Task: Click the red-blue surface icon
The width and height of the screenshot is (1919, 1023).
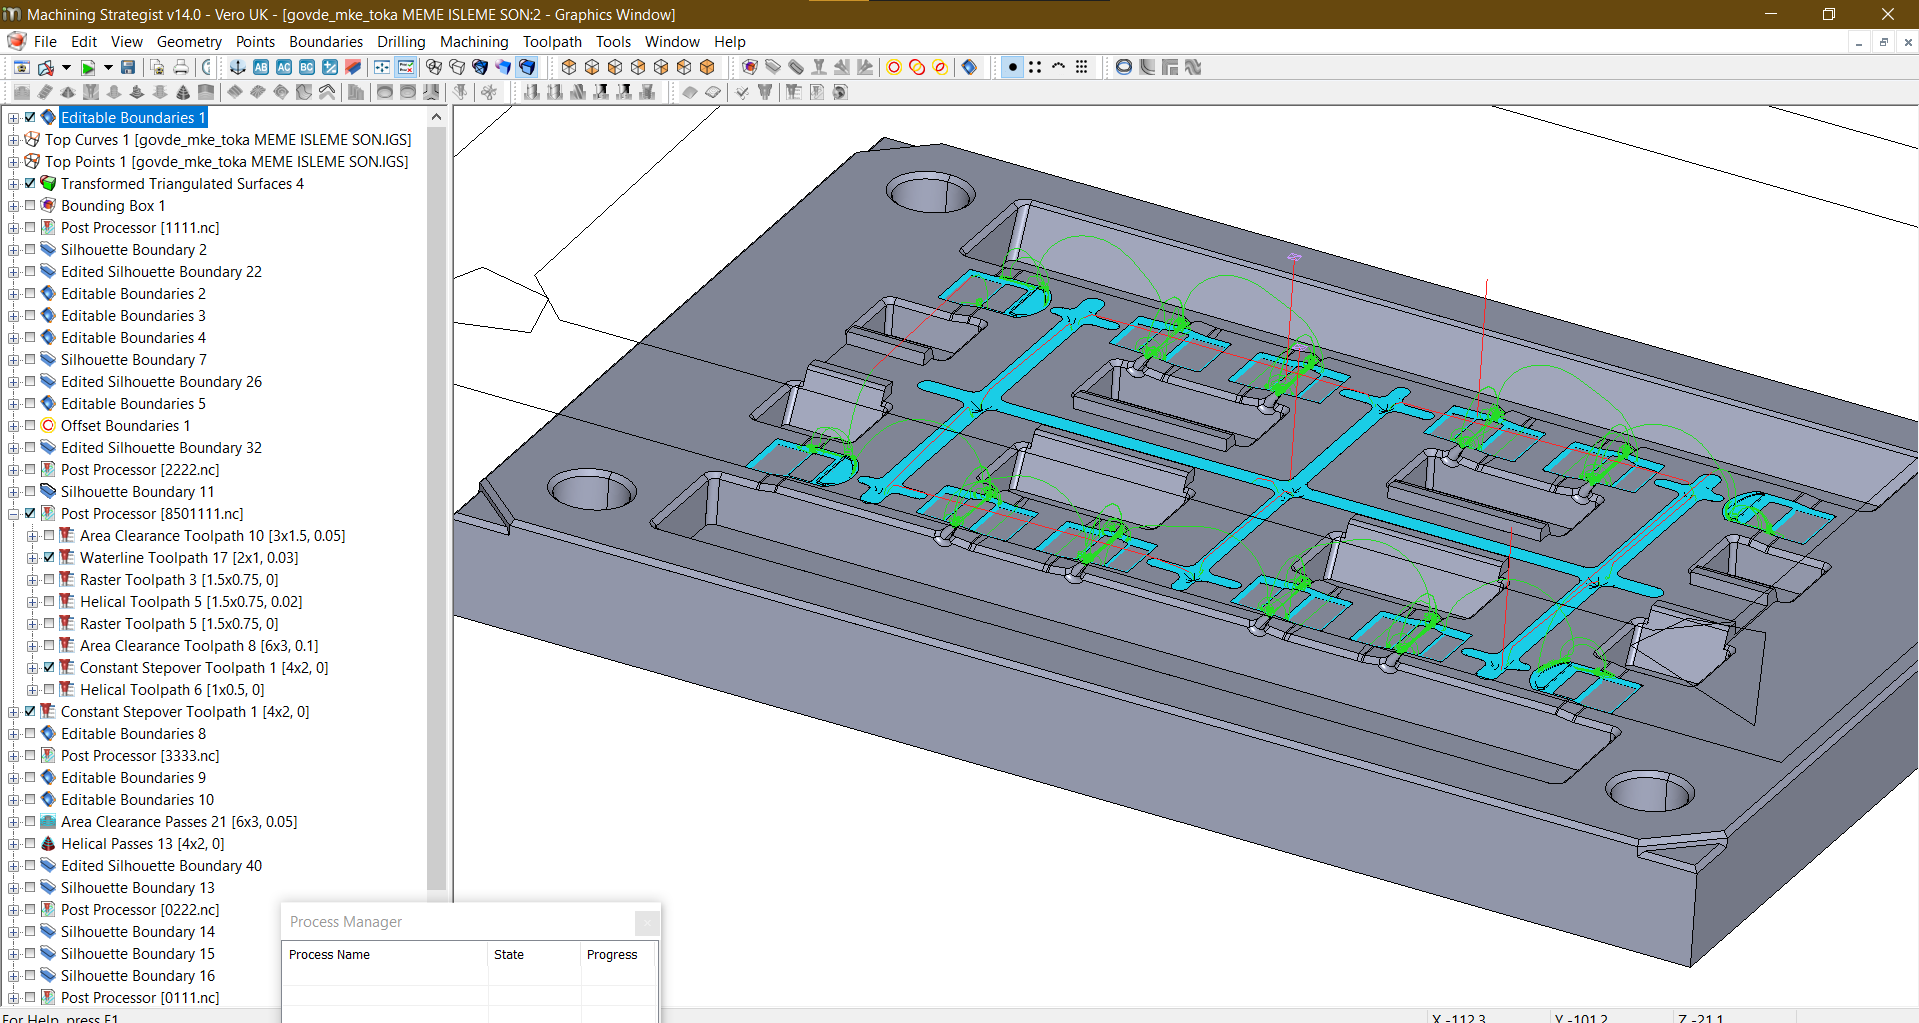Action: tap(353, 67)
